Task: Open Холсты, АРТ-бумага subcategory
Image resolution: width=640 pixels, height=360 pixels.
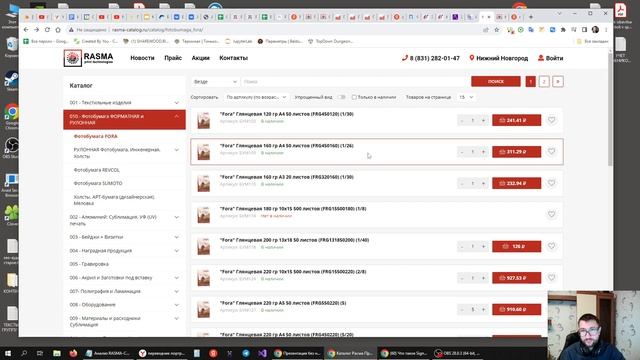Action: pyautogui.click(x=114, y=200)
